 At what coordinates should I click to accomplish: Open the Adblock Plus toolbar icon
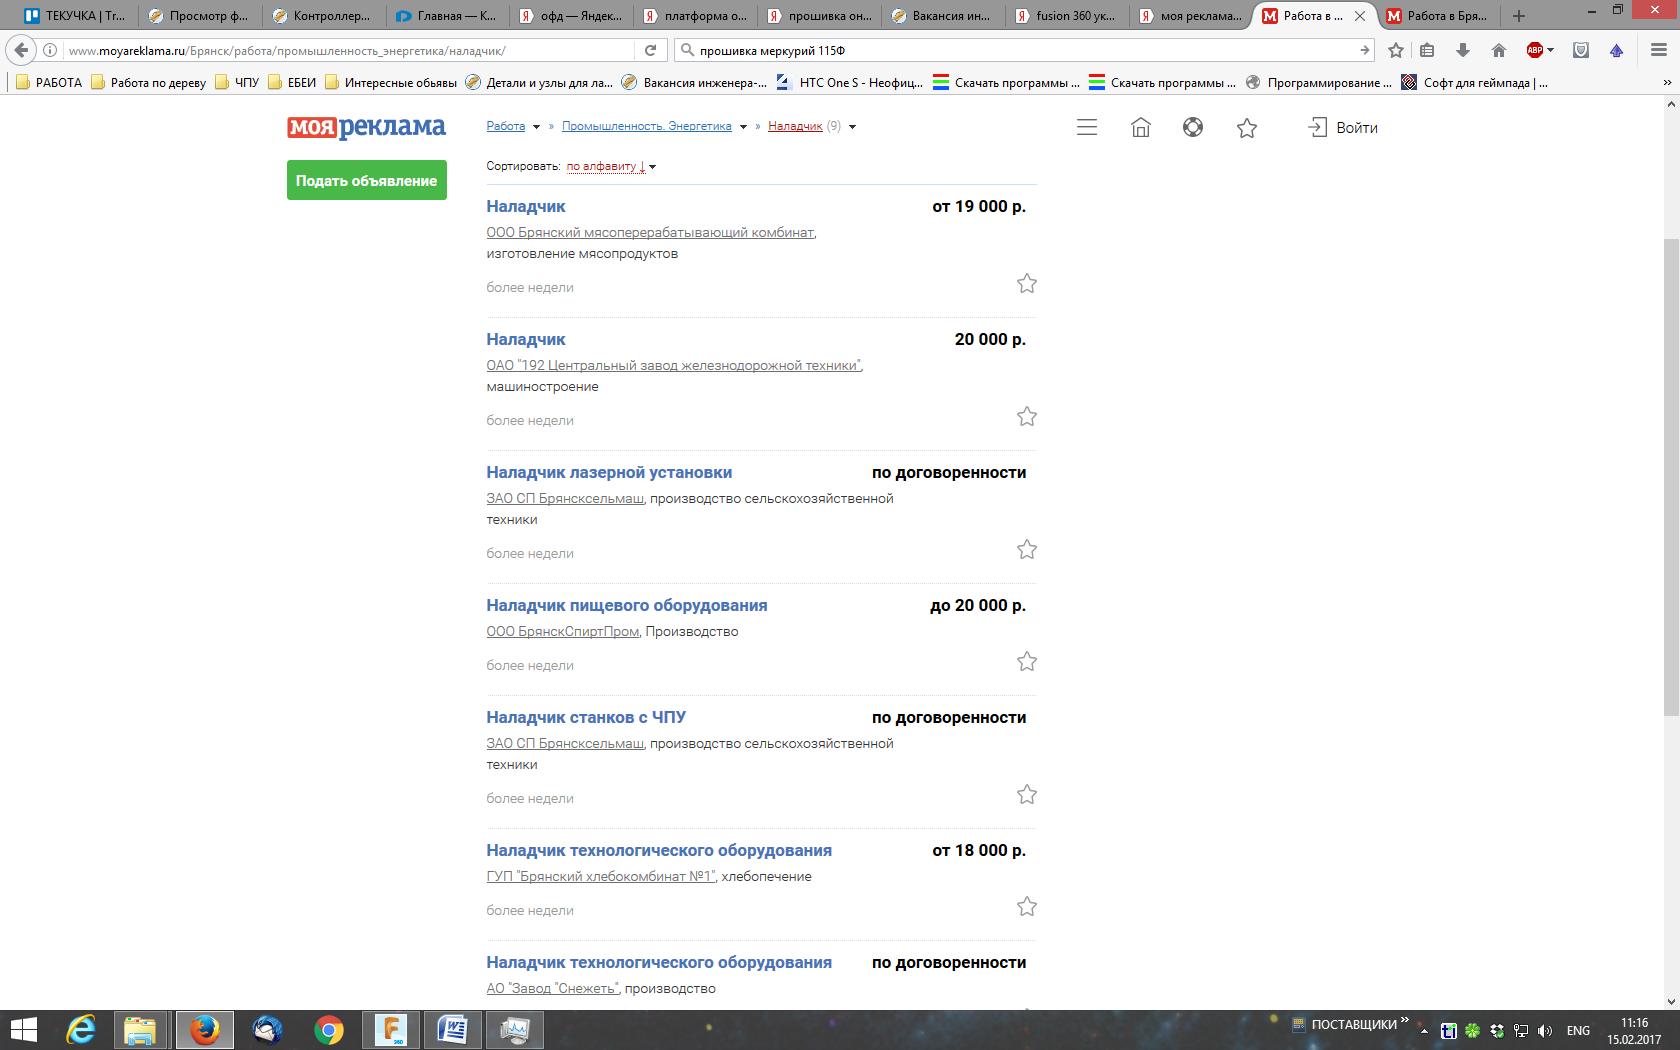pos(1535,50)
